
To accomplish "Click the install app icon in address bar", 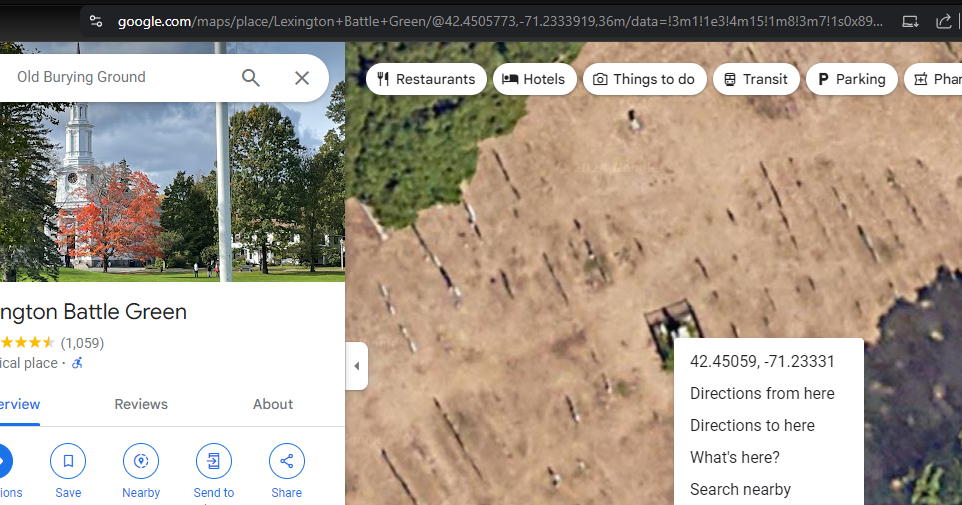I will pyautogui.click(x=910, y=21).
